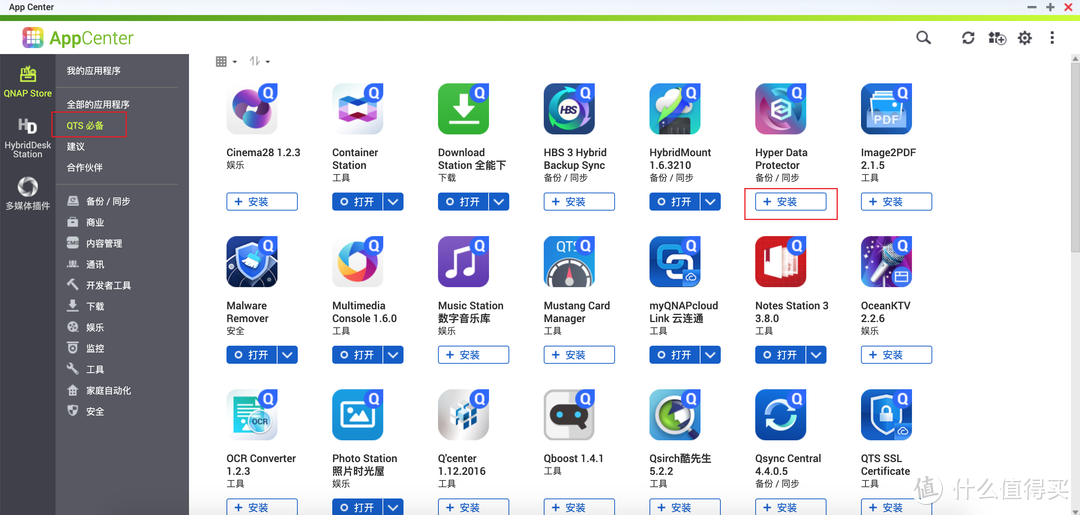The width and height of the screenshot is (1080, 515).
Task: Click the Q'center cube icon
Action: pos(464,414)
